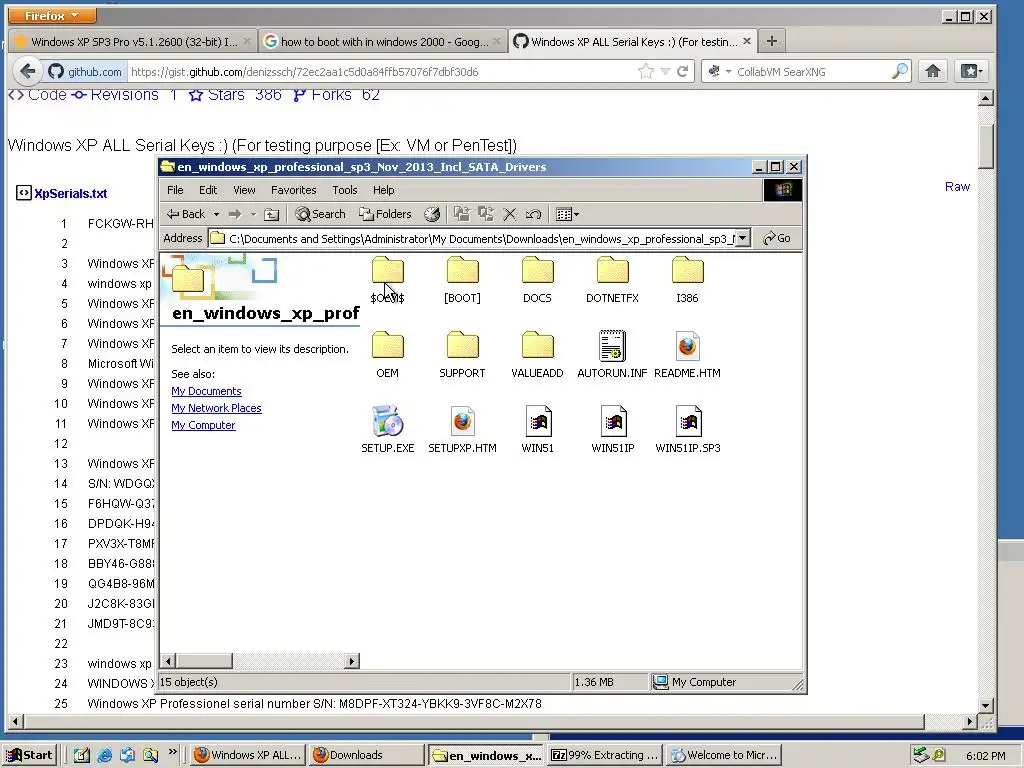Click the Back button in Explorer toolbar
Image resolution: width=1024 pixels, height=768 pixels.
[x=186, y=214]
